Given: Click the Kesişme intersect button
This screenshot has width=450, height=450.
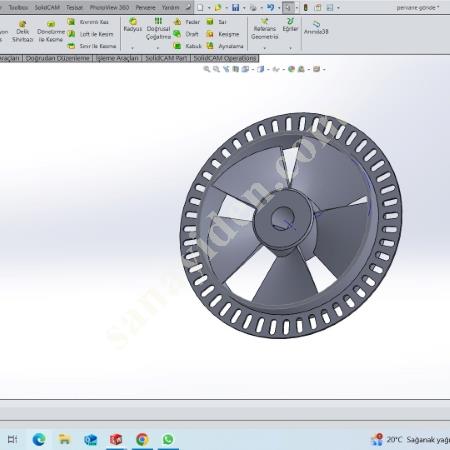Looking at the screenshot, I should click(223, 34).
